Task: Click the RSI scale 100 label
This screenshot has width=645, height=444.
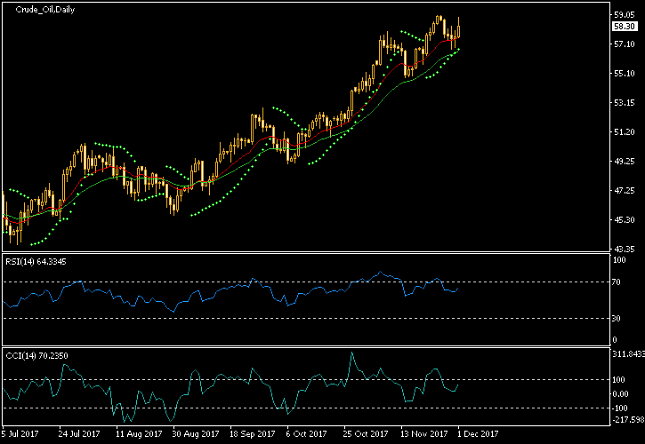Action: pyautogui.click(x=619, y=260)
